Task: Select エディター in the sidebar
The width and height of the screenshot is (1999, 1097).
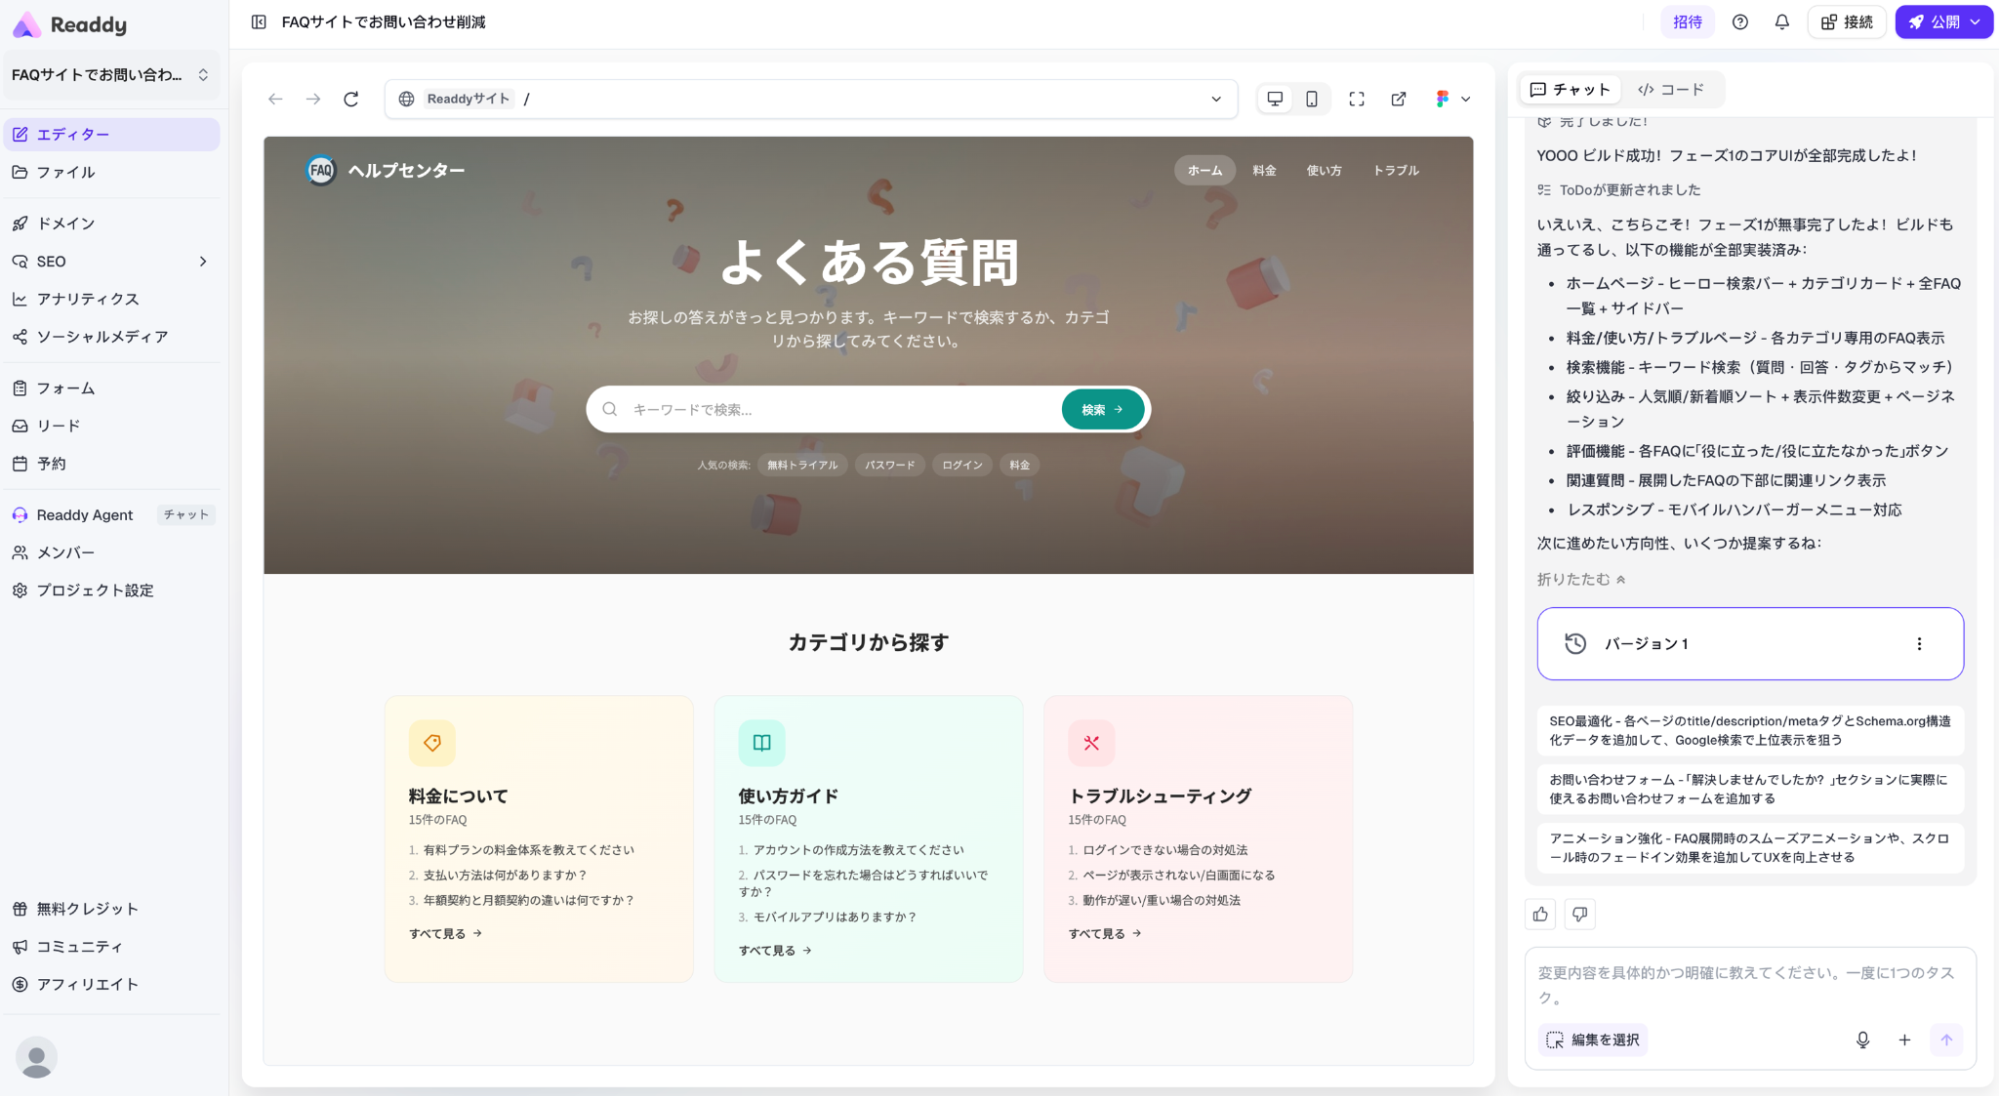Action: [x=111, y=134]
